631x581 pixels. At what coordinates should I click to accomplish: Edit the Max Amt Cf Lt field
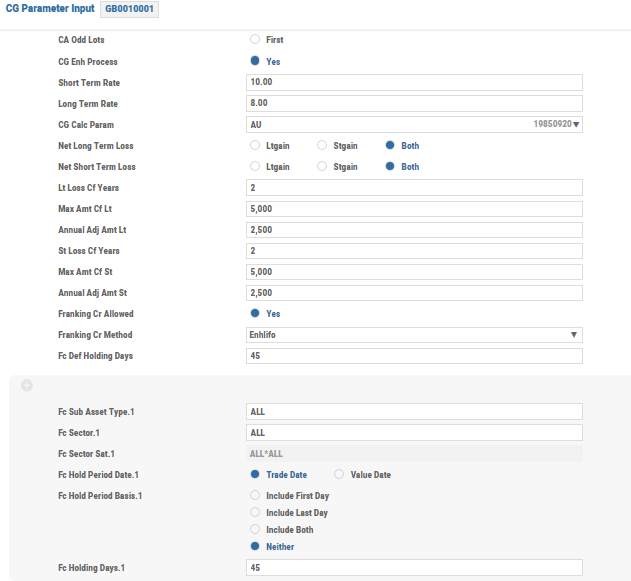(413, 209)
